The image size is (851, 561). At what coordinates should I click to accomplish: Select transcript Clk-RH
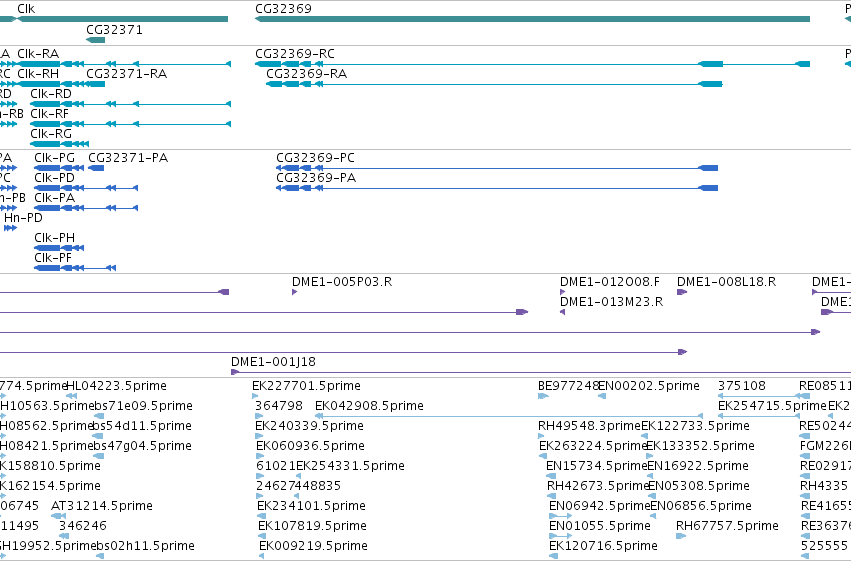tap(38, 74)
